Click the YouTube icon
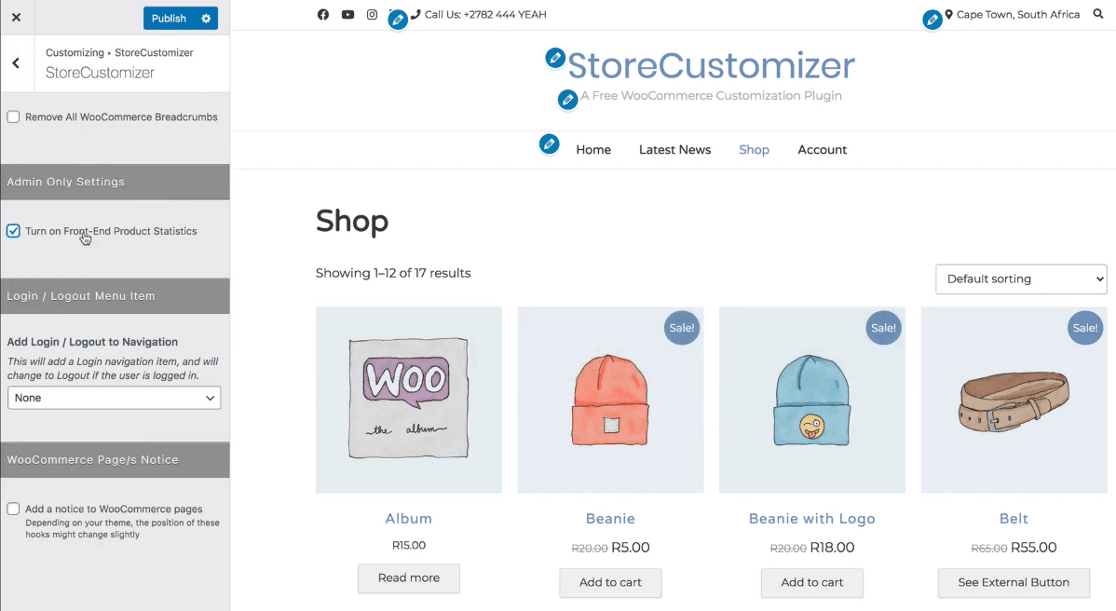This screenshot has height=611, width=1116. [346, 14]
